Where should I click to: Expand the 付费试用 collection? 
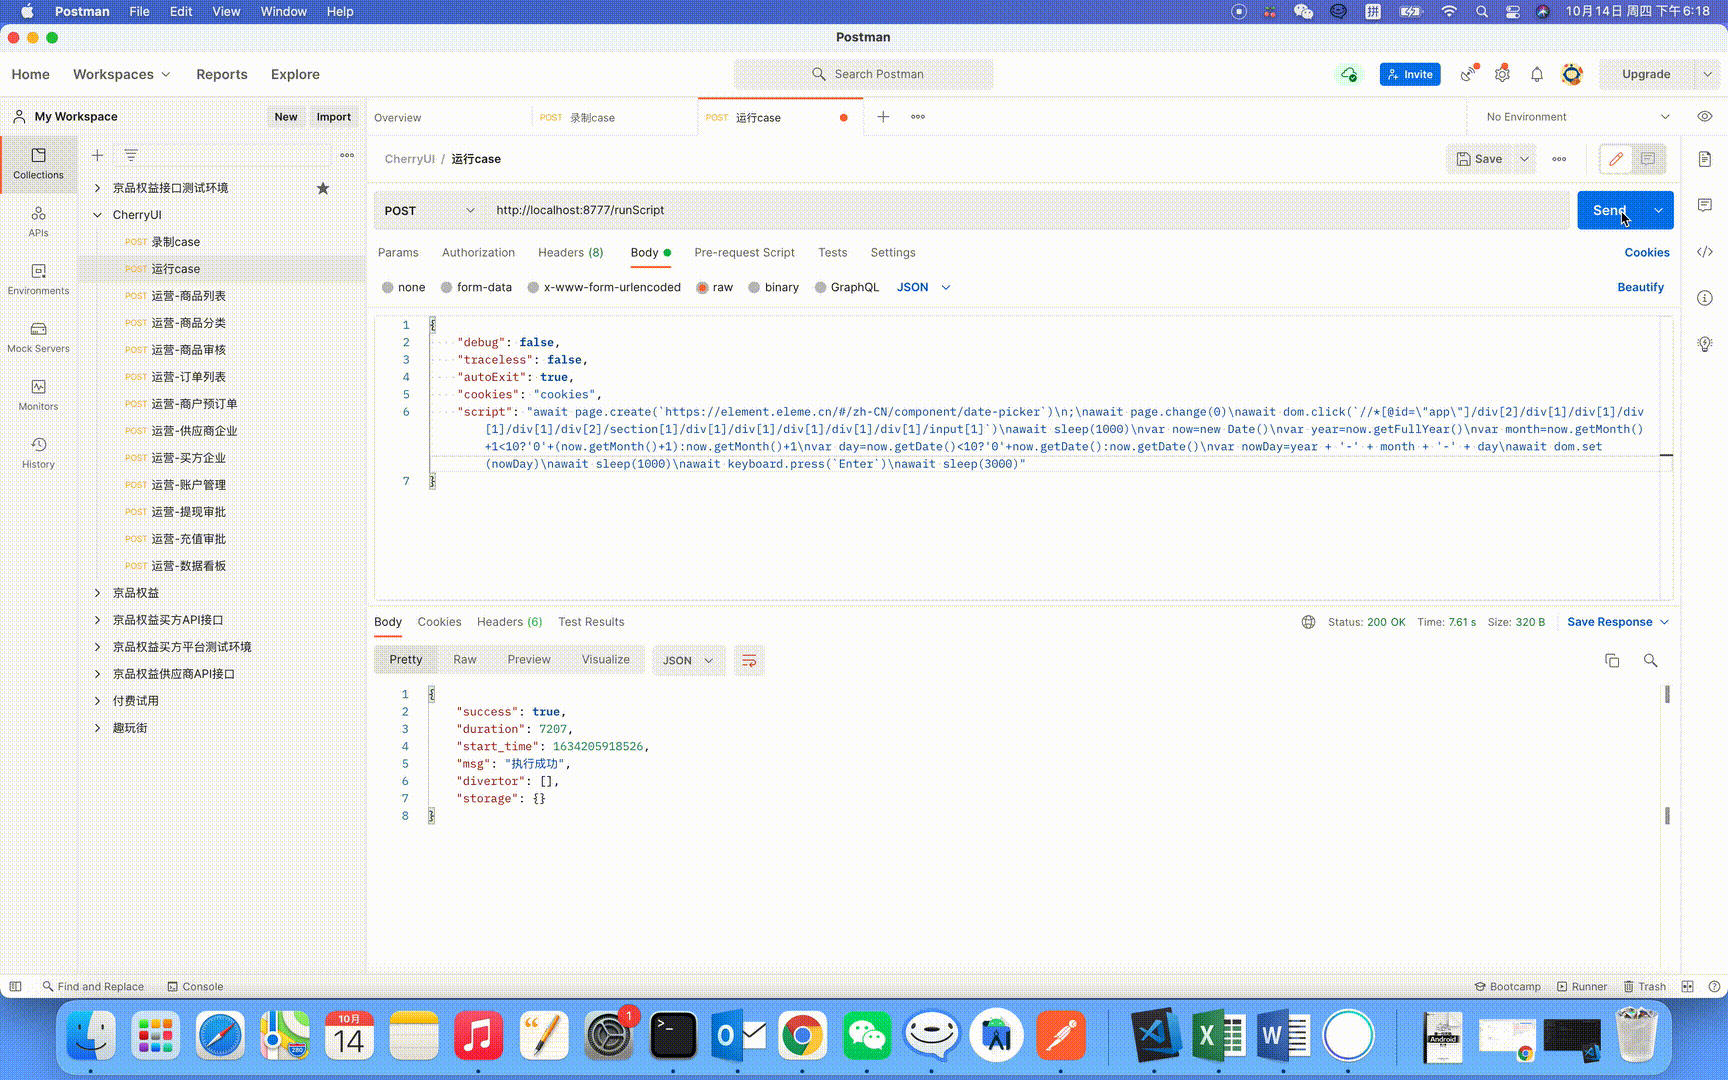(x=97, y=701)
